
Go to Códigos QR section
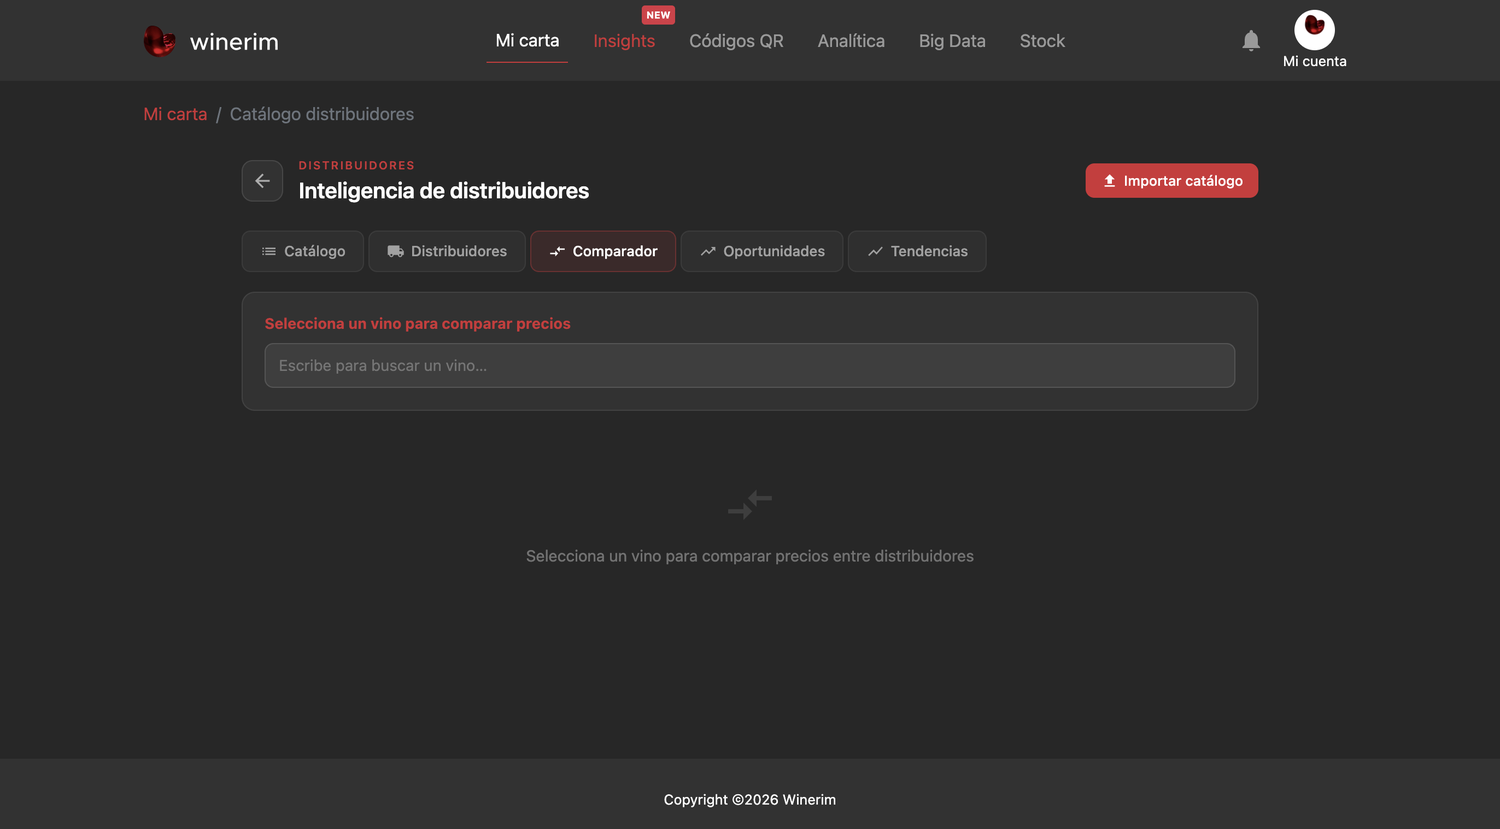pyautogui.click(x=736, y=41)
